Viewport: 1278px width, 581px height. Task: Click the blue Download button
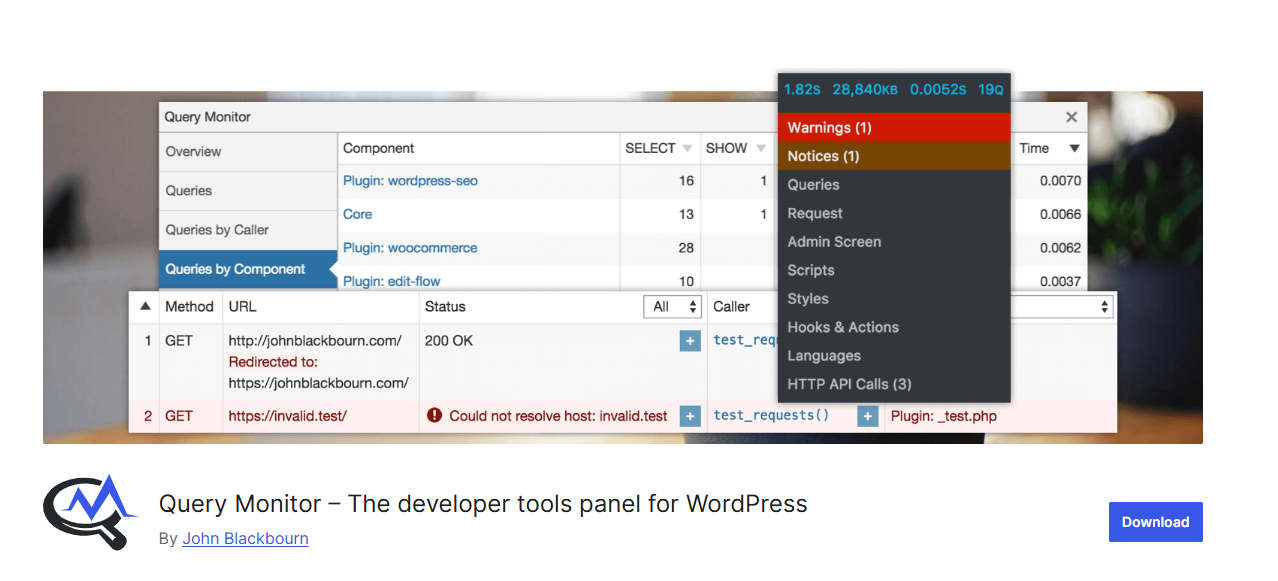(1155, 522)
